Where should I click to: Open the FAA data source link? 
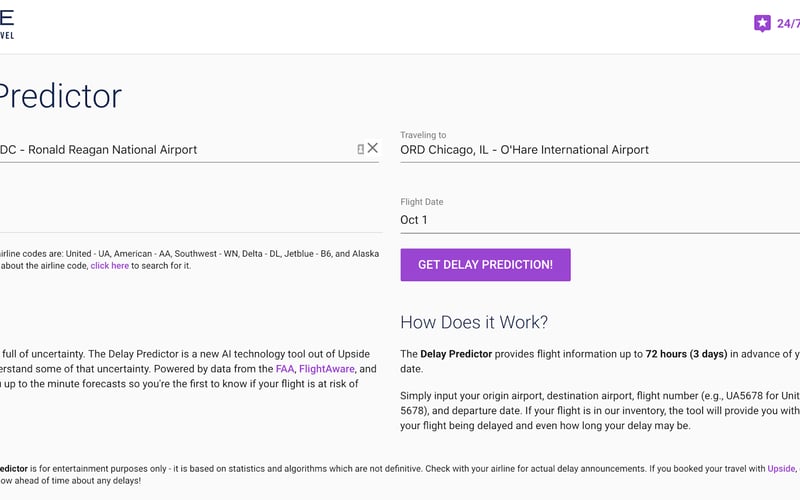[x=285, y=369]
